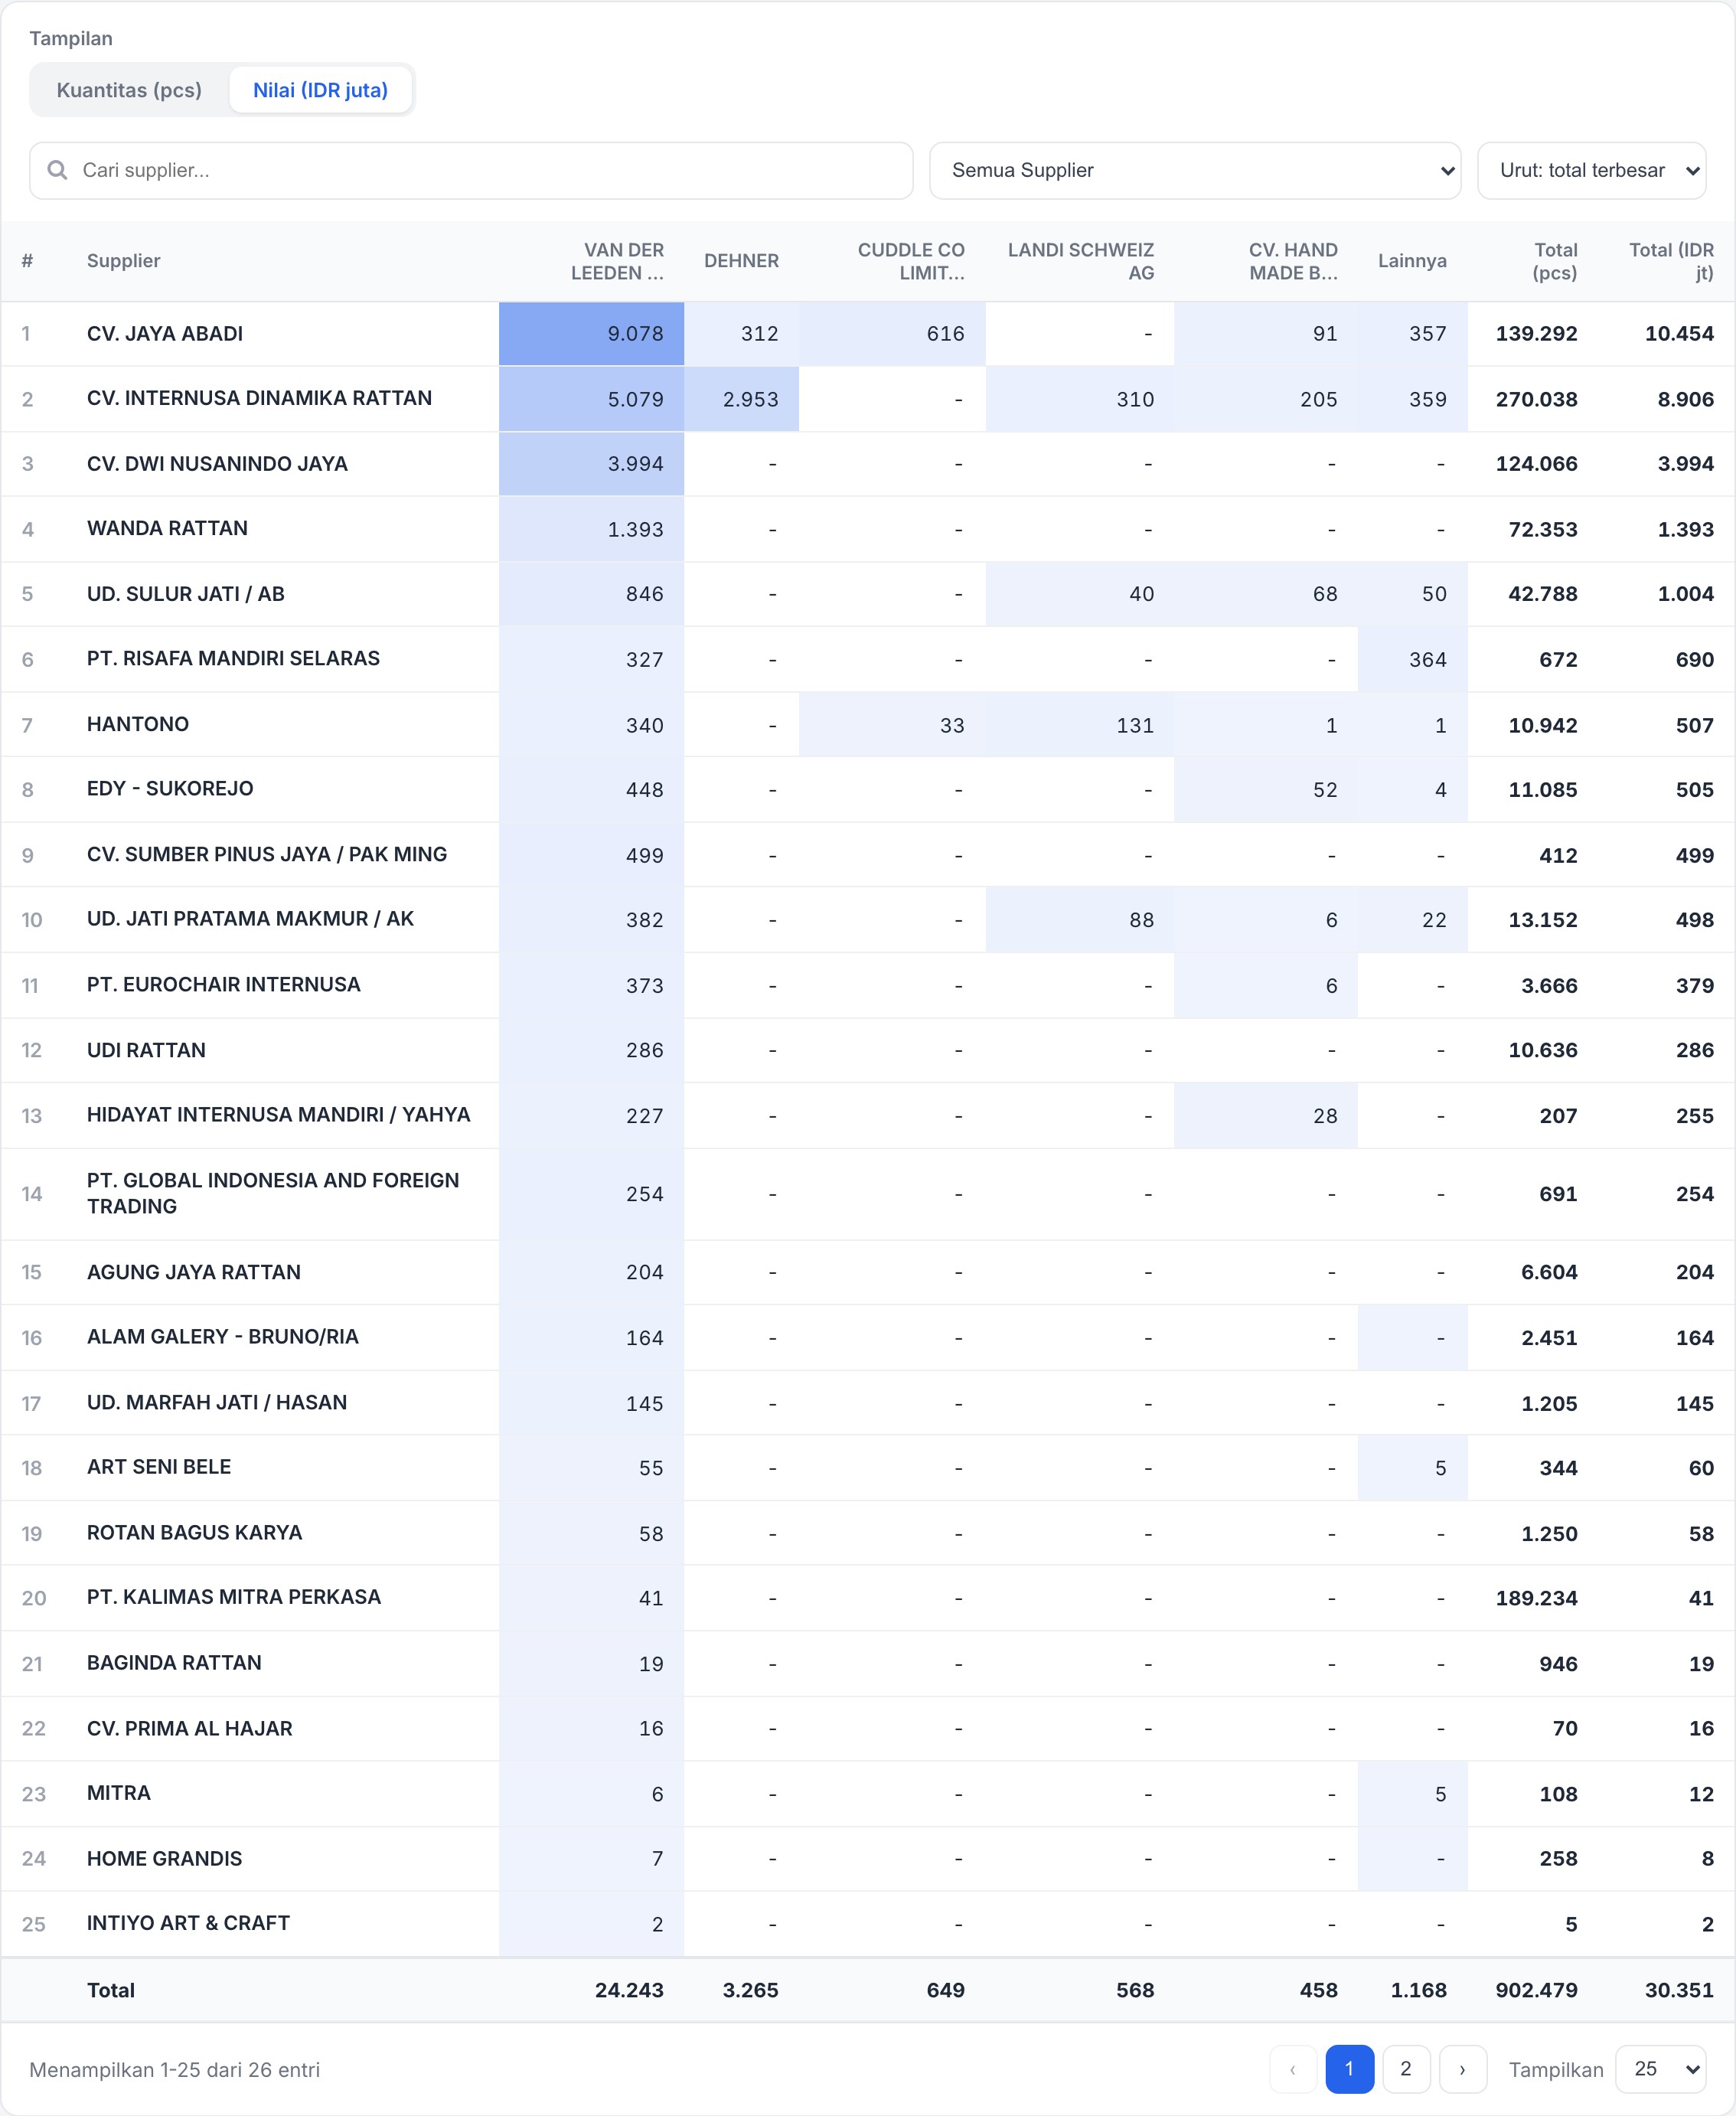Select supplier CV. JAYA ABADI
1736x2116 pixels.
click(165, 334)
